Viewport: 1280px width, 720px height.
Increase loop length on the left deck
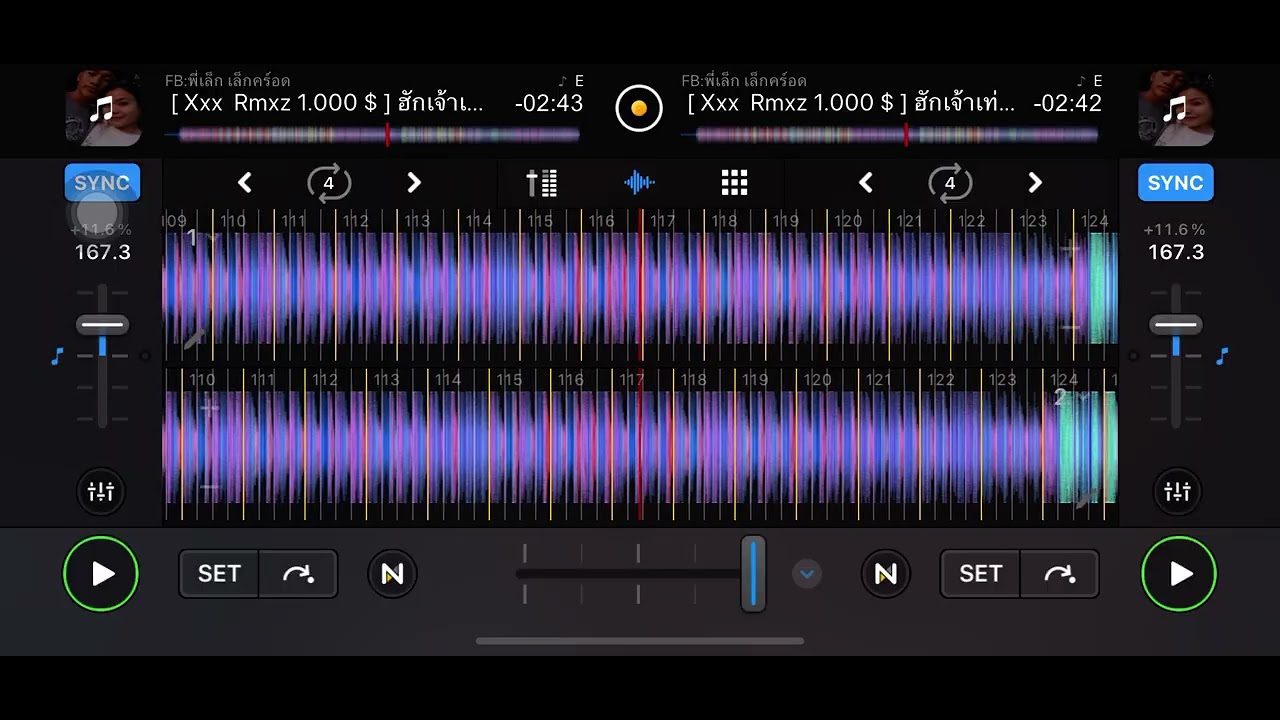point(414,183)
